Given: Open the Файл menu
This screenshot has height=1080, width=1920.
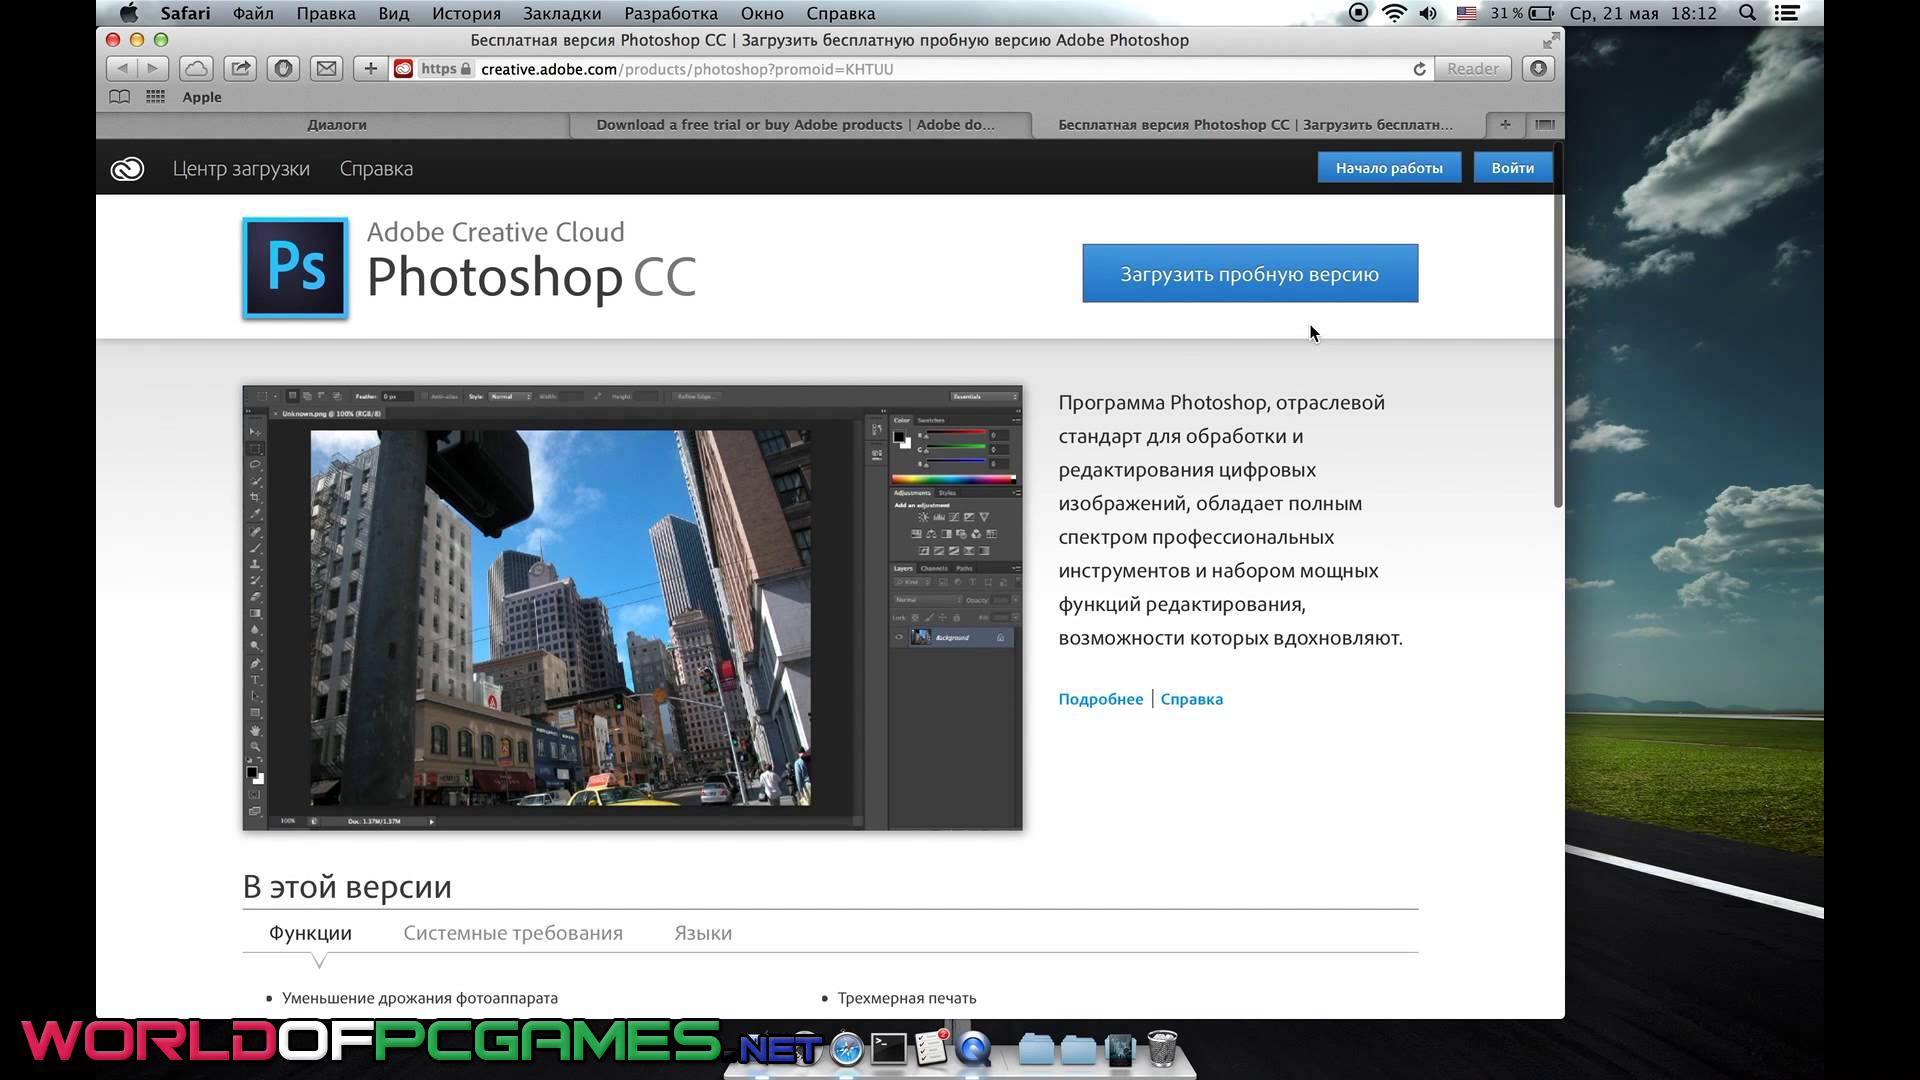Looking at the screenshot, I should coord(253,13).
